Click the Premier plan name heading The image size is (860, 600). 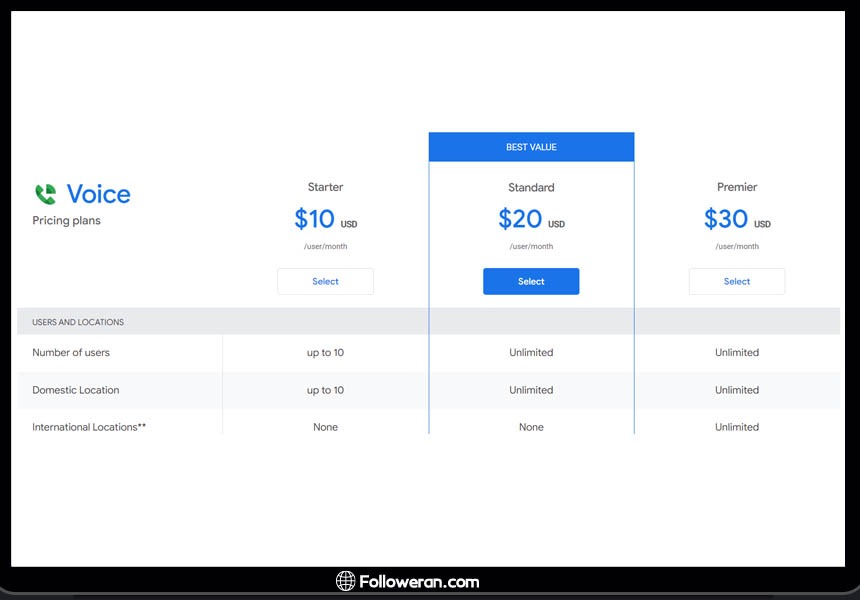pyautogui.click(x=737, y=187)
